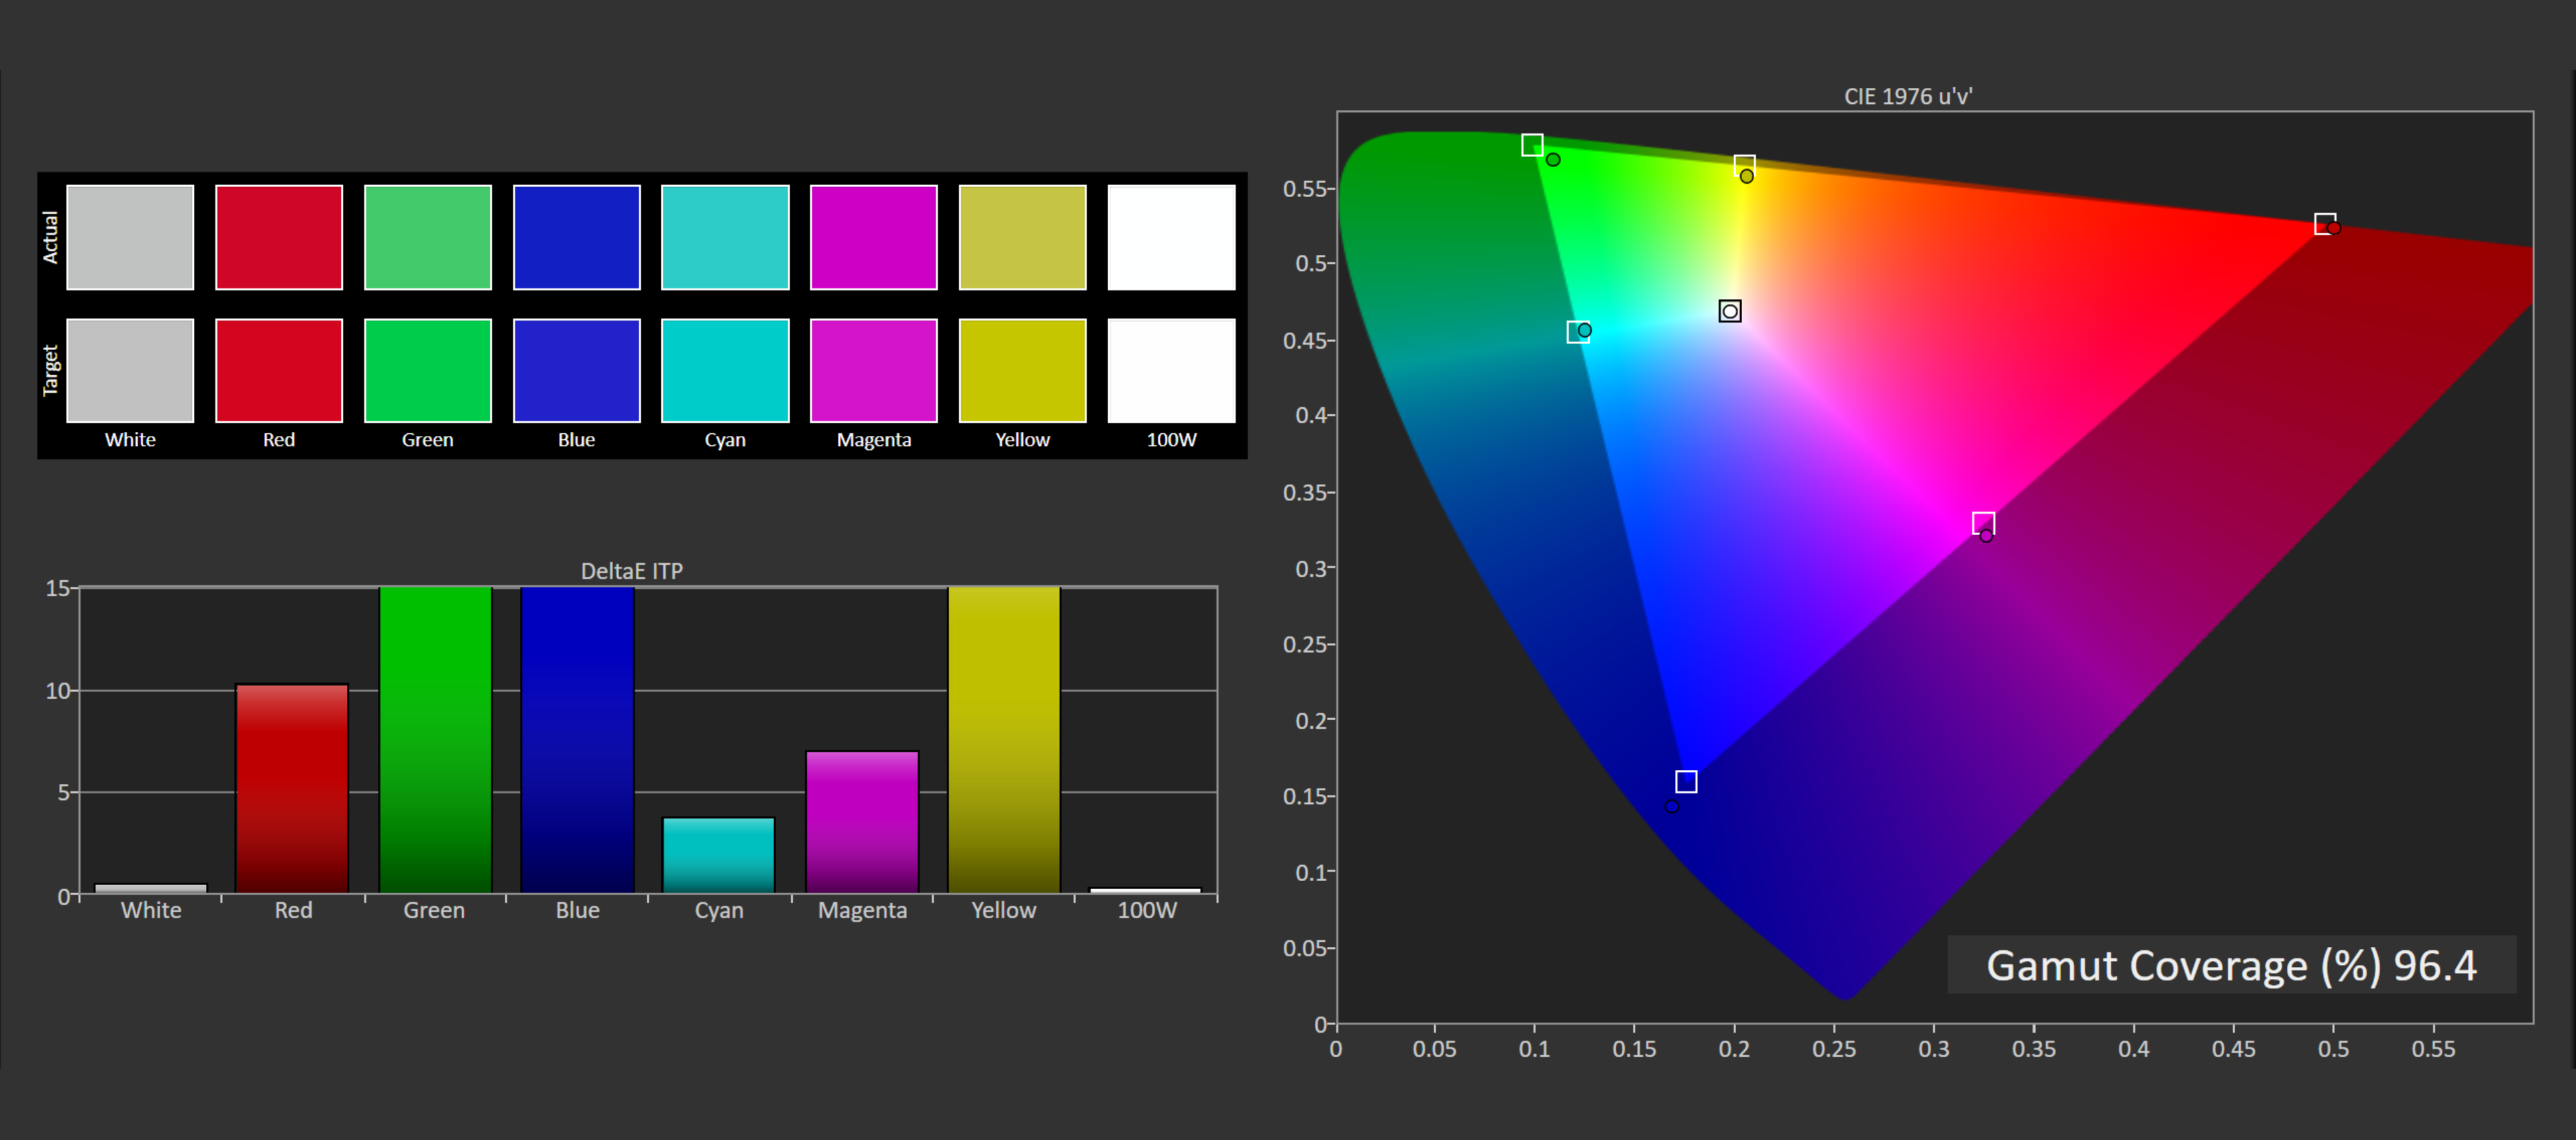Click the CIE 1976 u'v' chart title
Screen dimensions: 2576x1140
pos(1908,96)
